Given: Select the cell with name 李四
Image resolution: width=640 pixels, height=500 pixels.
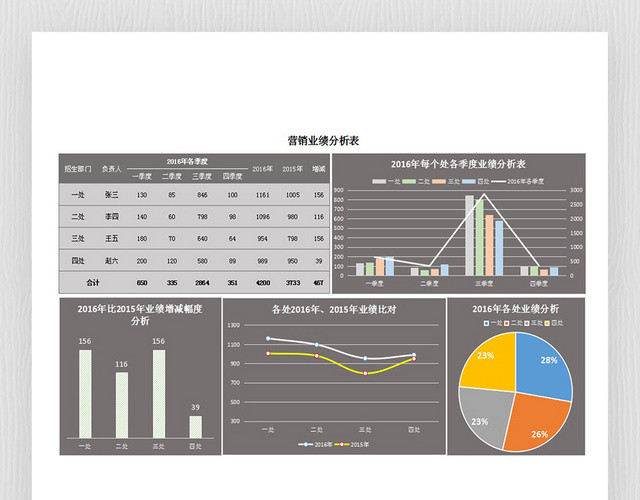Looking at the screenshot, I should (111, 217).
